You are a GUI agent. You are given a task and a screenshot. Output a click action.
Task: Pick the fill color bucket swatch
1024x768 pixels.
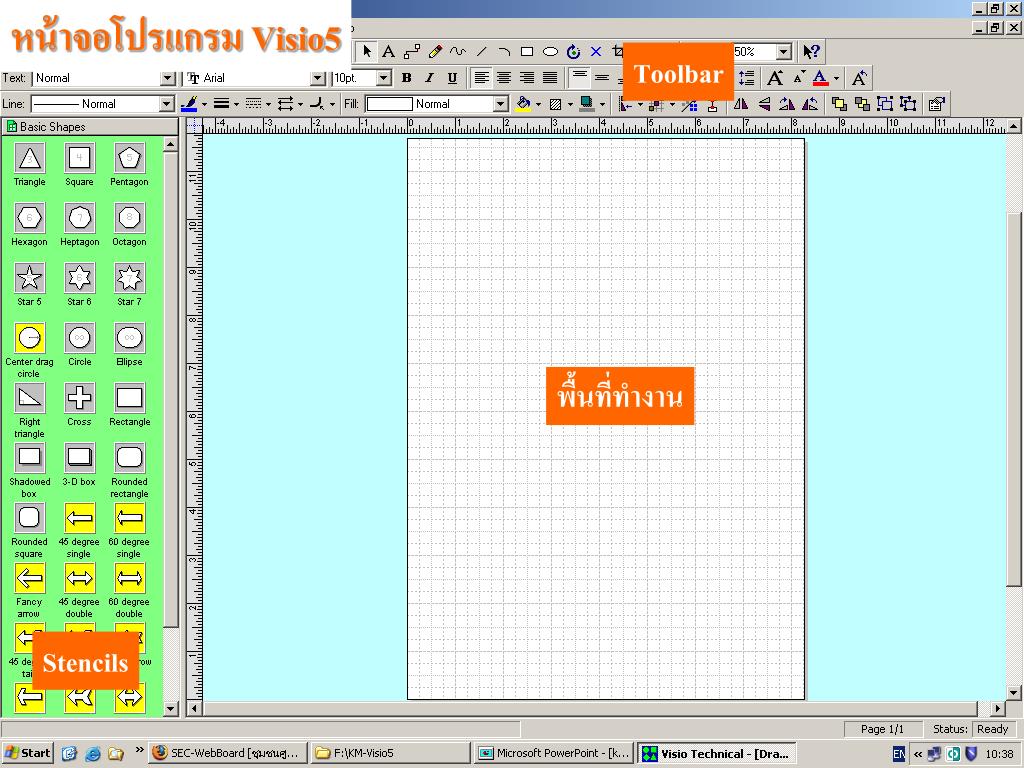click(x=523, y=104)
